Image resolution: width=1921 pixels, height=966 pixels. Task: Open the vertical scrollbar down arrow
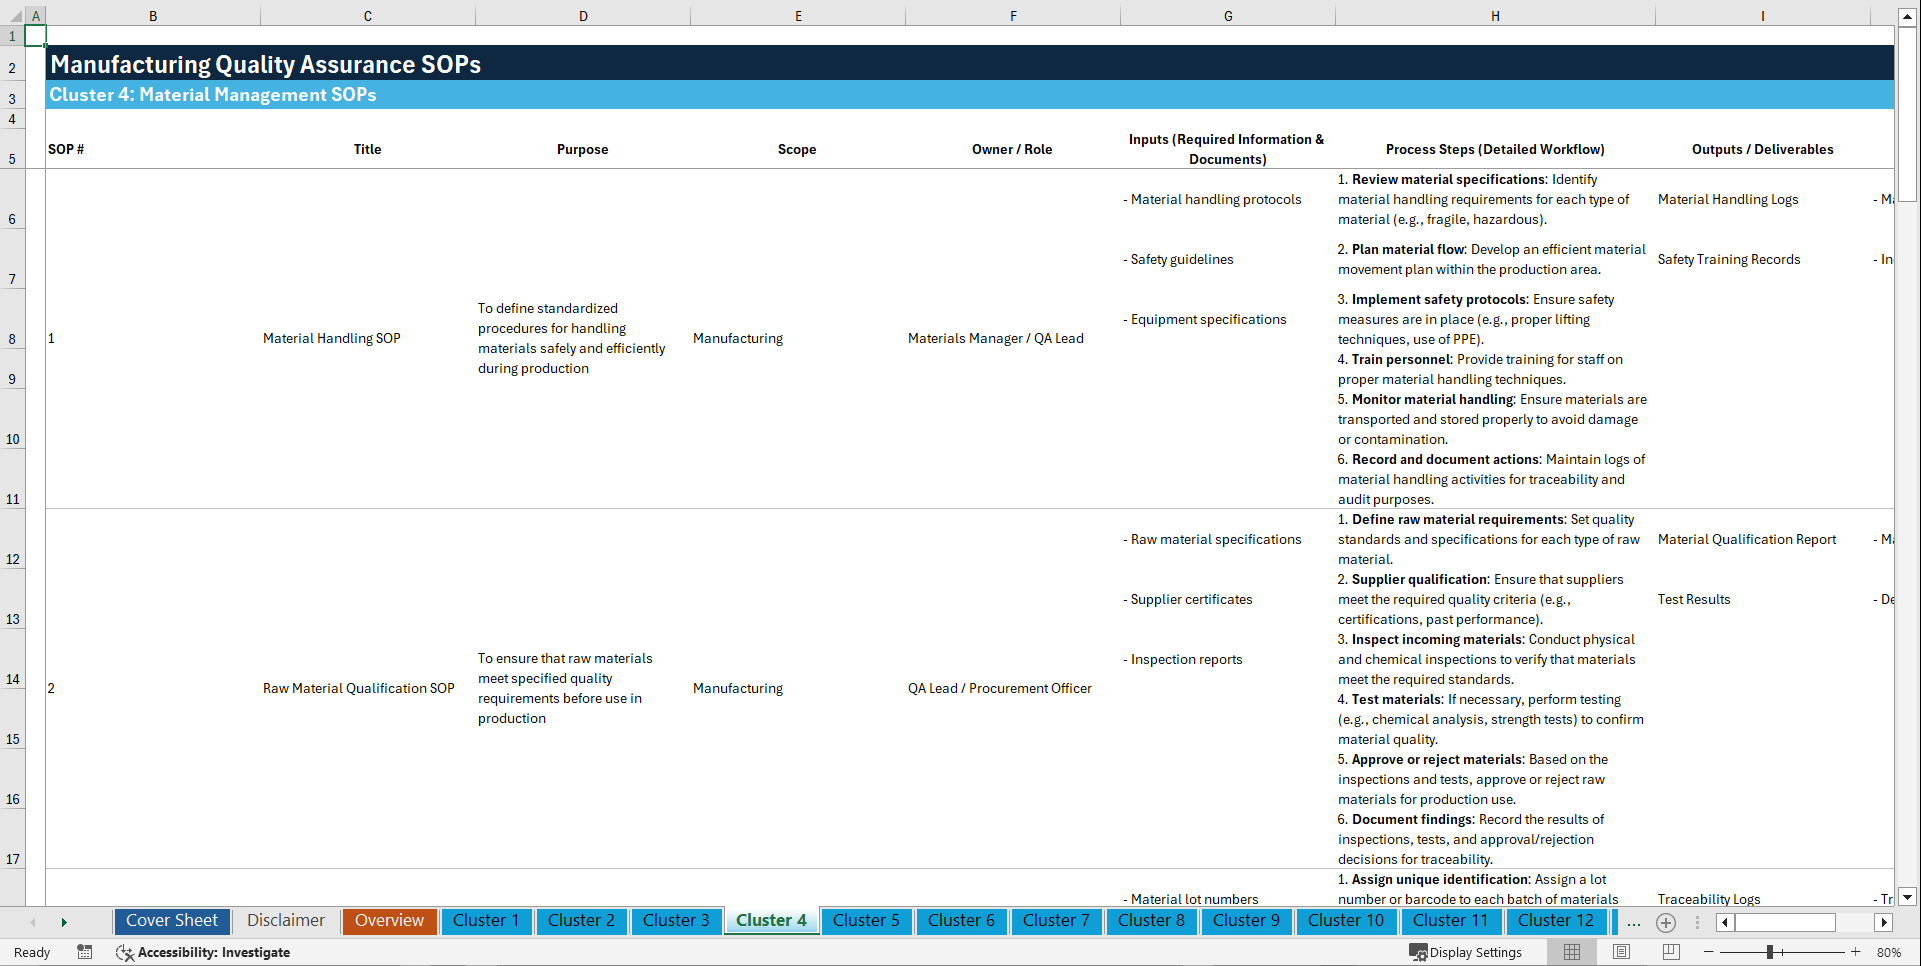[x=1908, y=898]
